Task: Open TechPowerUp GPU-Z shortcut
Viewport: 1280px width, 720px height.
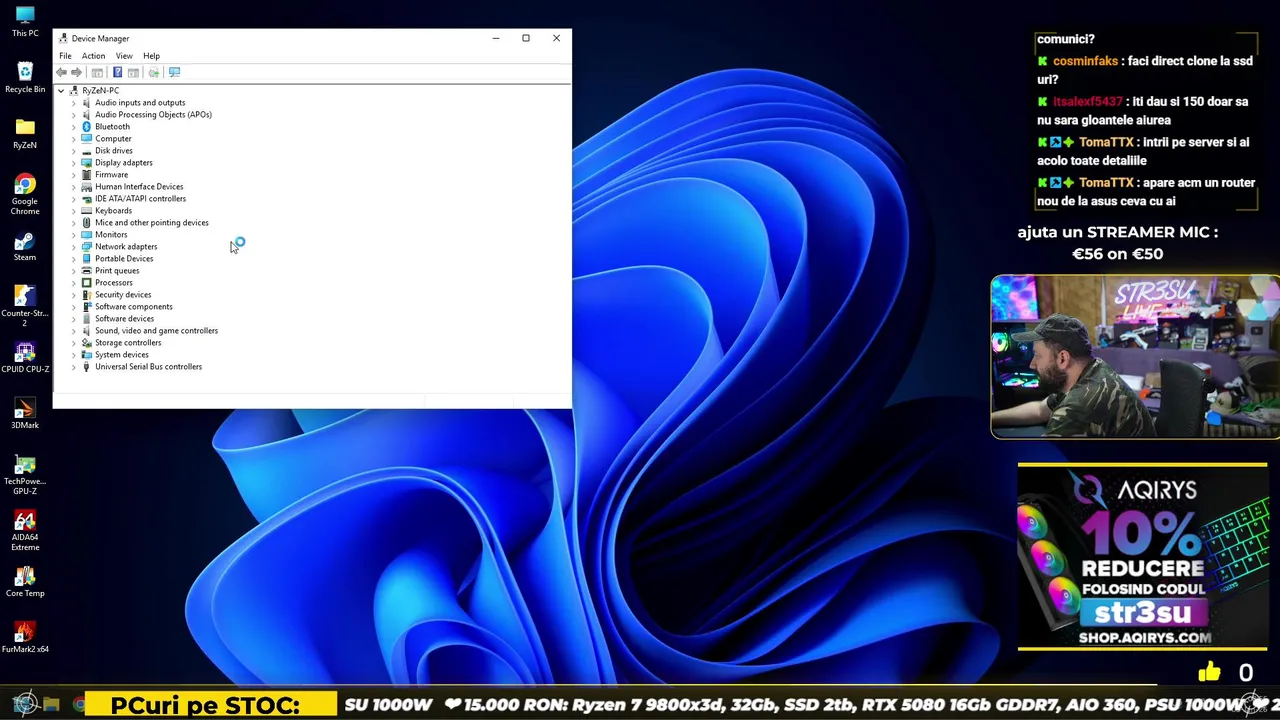Action: click(x=25, y=474)
